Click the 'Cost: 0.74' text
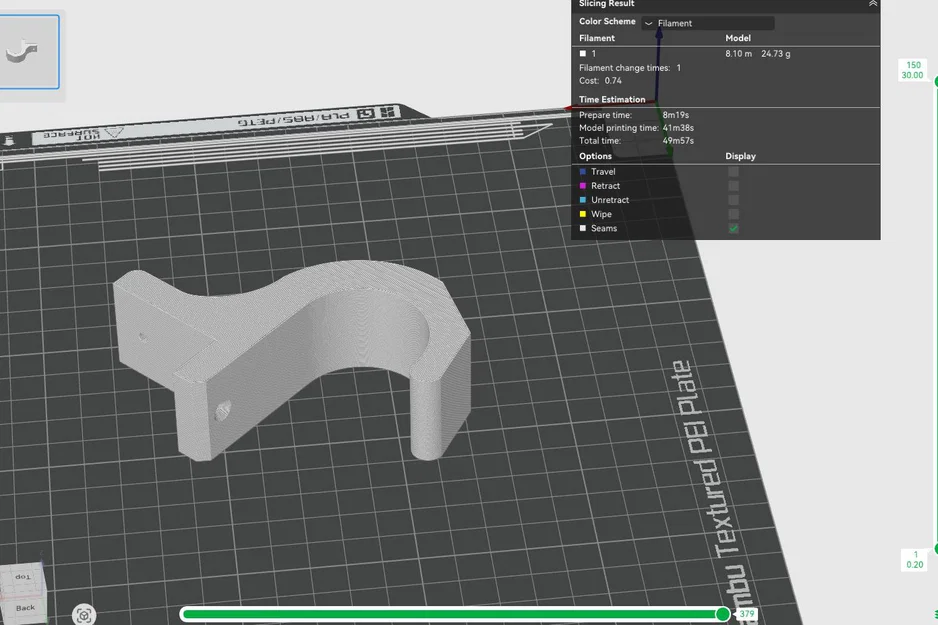 600,81
